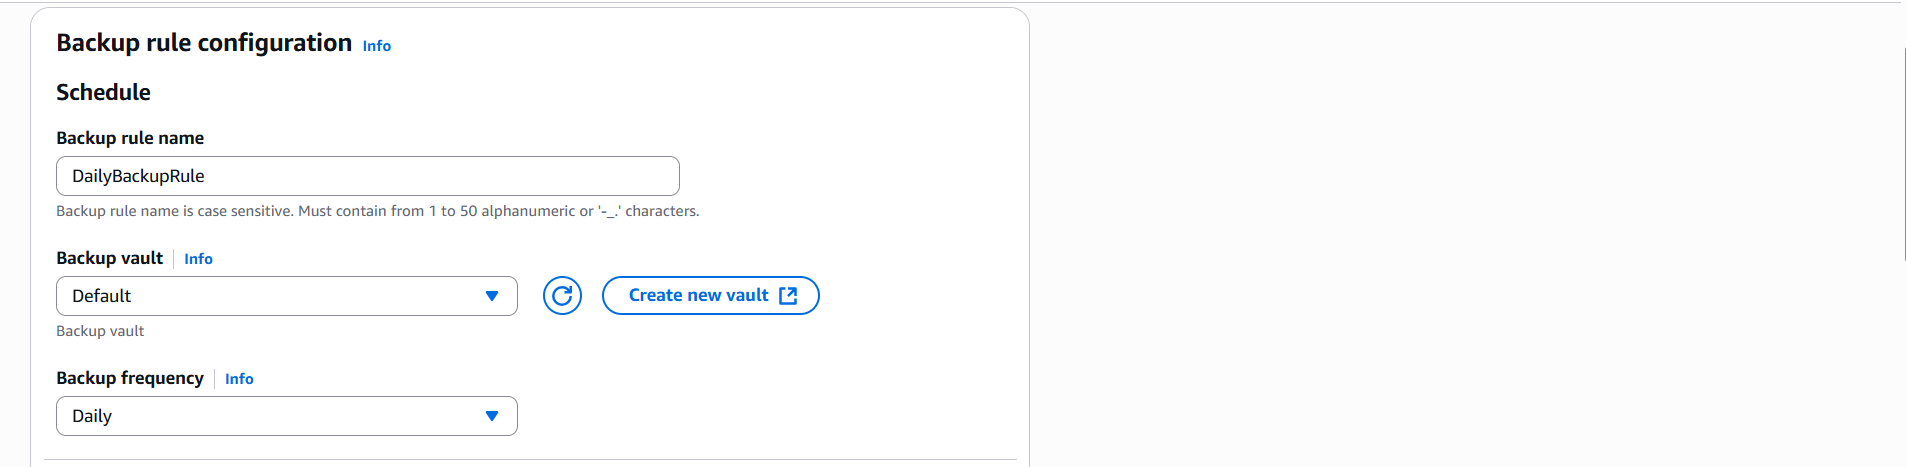The image size is (1906, 467).
Task: Click the Backup rule name label
Action: click(130, 138)
